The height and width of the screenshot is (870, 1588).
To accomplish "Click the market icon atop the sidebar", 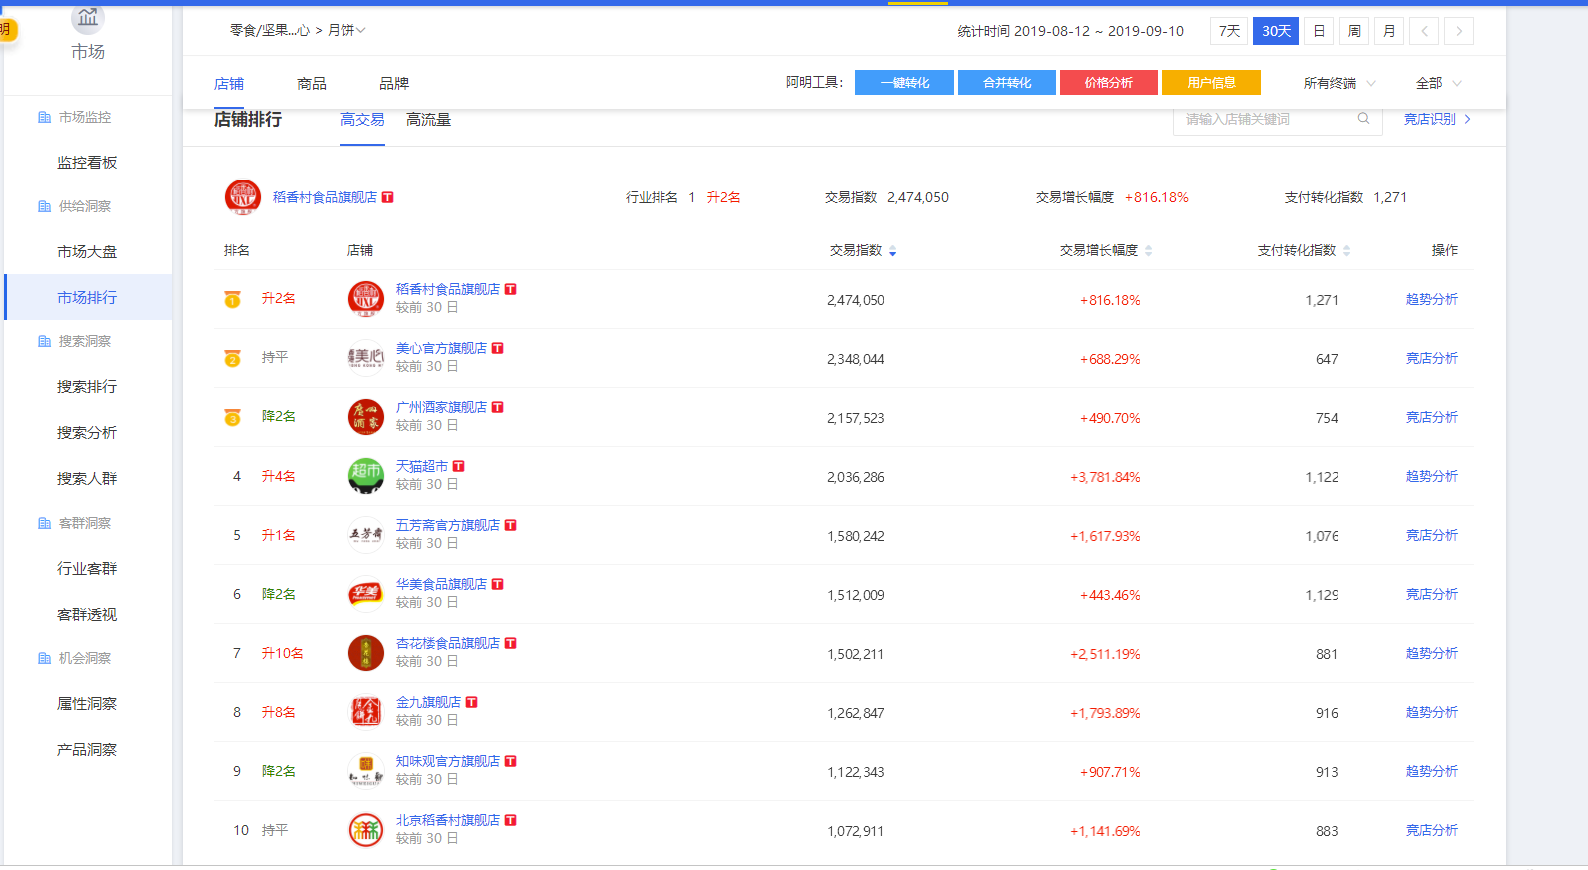I will (88, 17).
